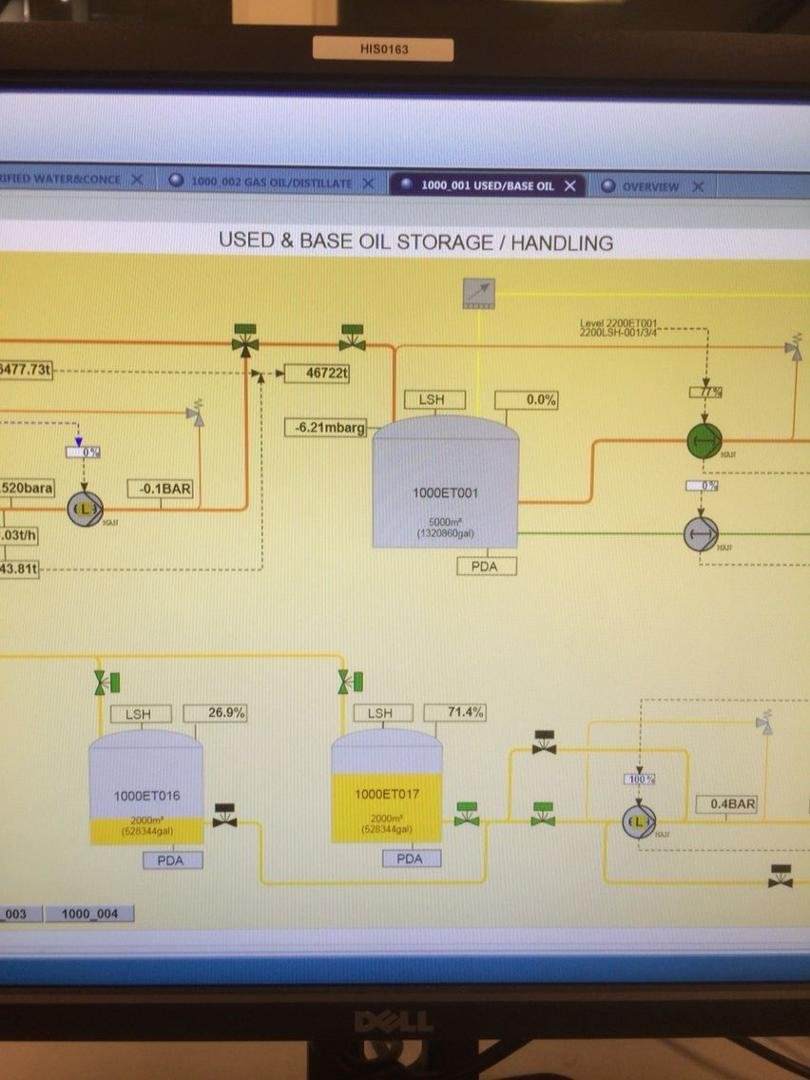Click the black valve above the green outlet valves

click(x=544, y=742)
